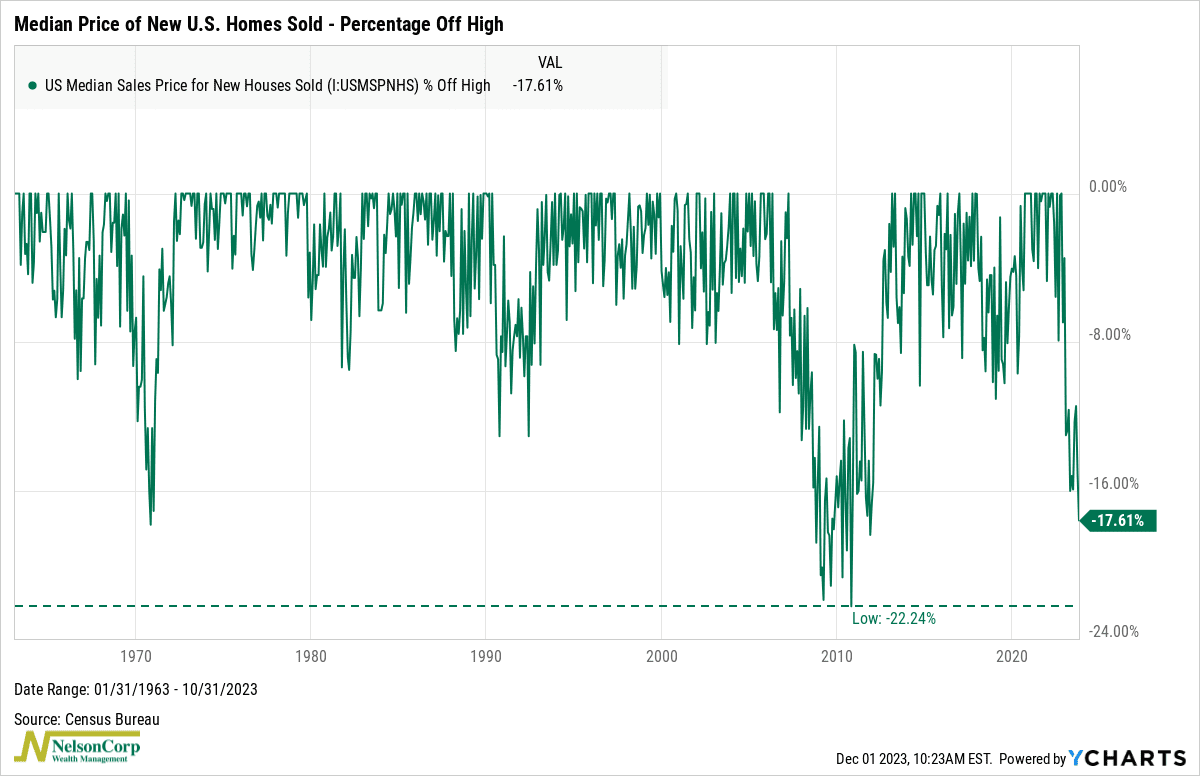This screenshot has width=1200, height=776.
Task: Click the 1970 x-axis tick label
Action: click(135, 656)
